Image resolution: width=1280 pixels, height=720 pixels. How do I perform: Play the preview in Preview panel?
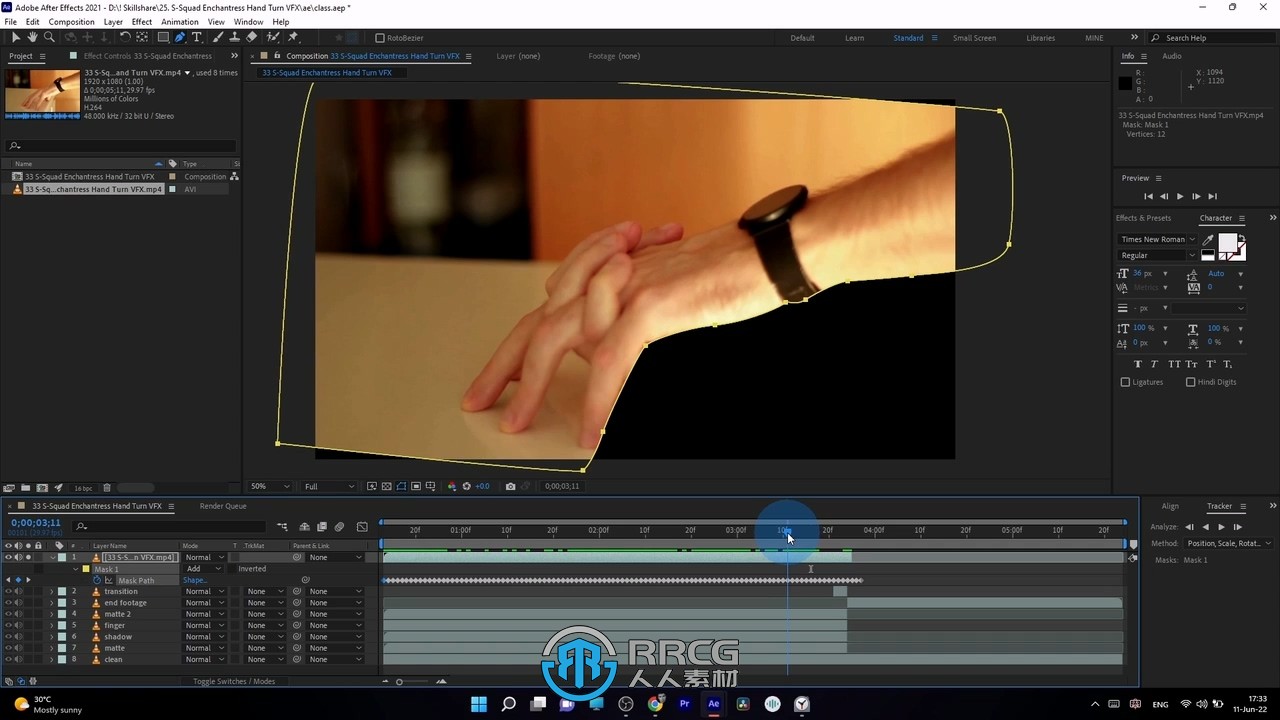tap(1180, 196)
